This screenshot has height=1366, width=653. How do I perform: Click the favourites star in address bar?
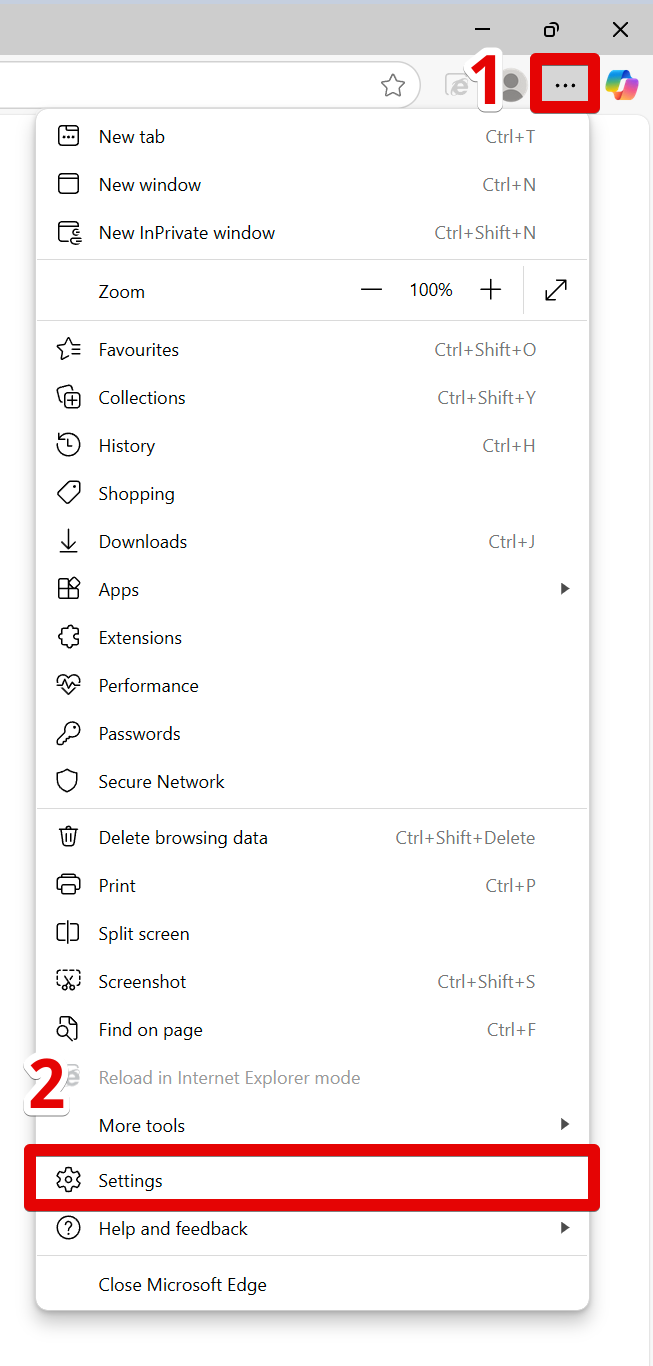[393, 86]
